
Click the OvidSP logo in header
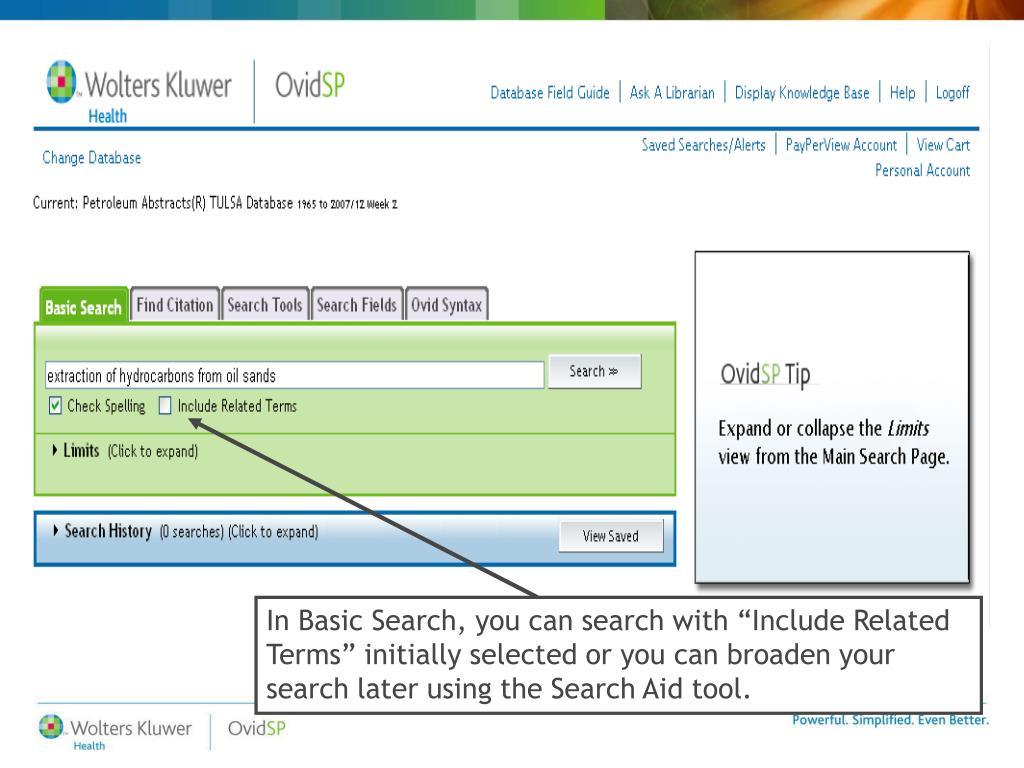pyautogui.click(x=310, y=85)
